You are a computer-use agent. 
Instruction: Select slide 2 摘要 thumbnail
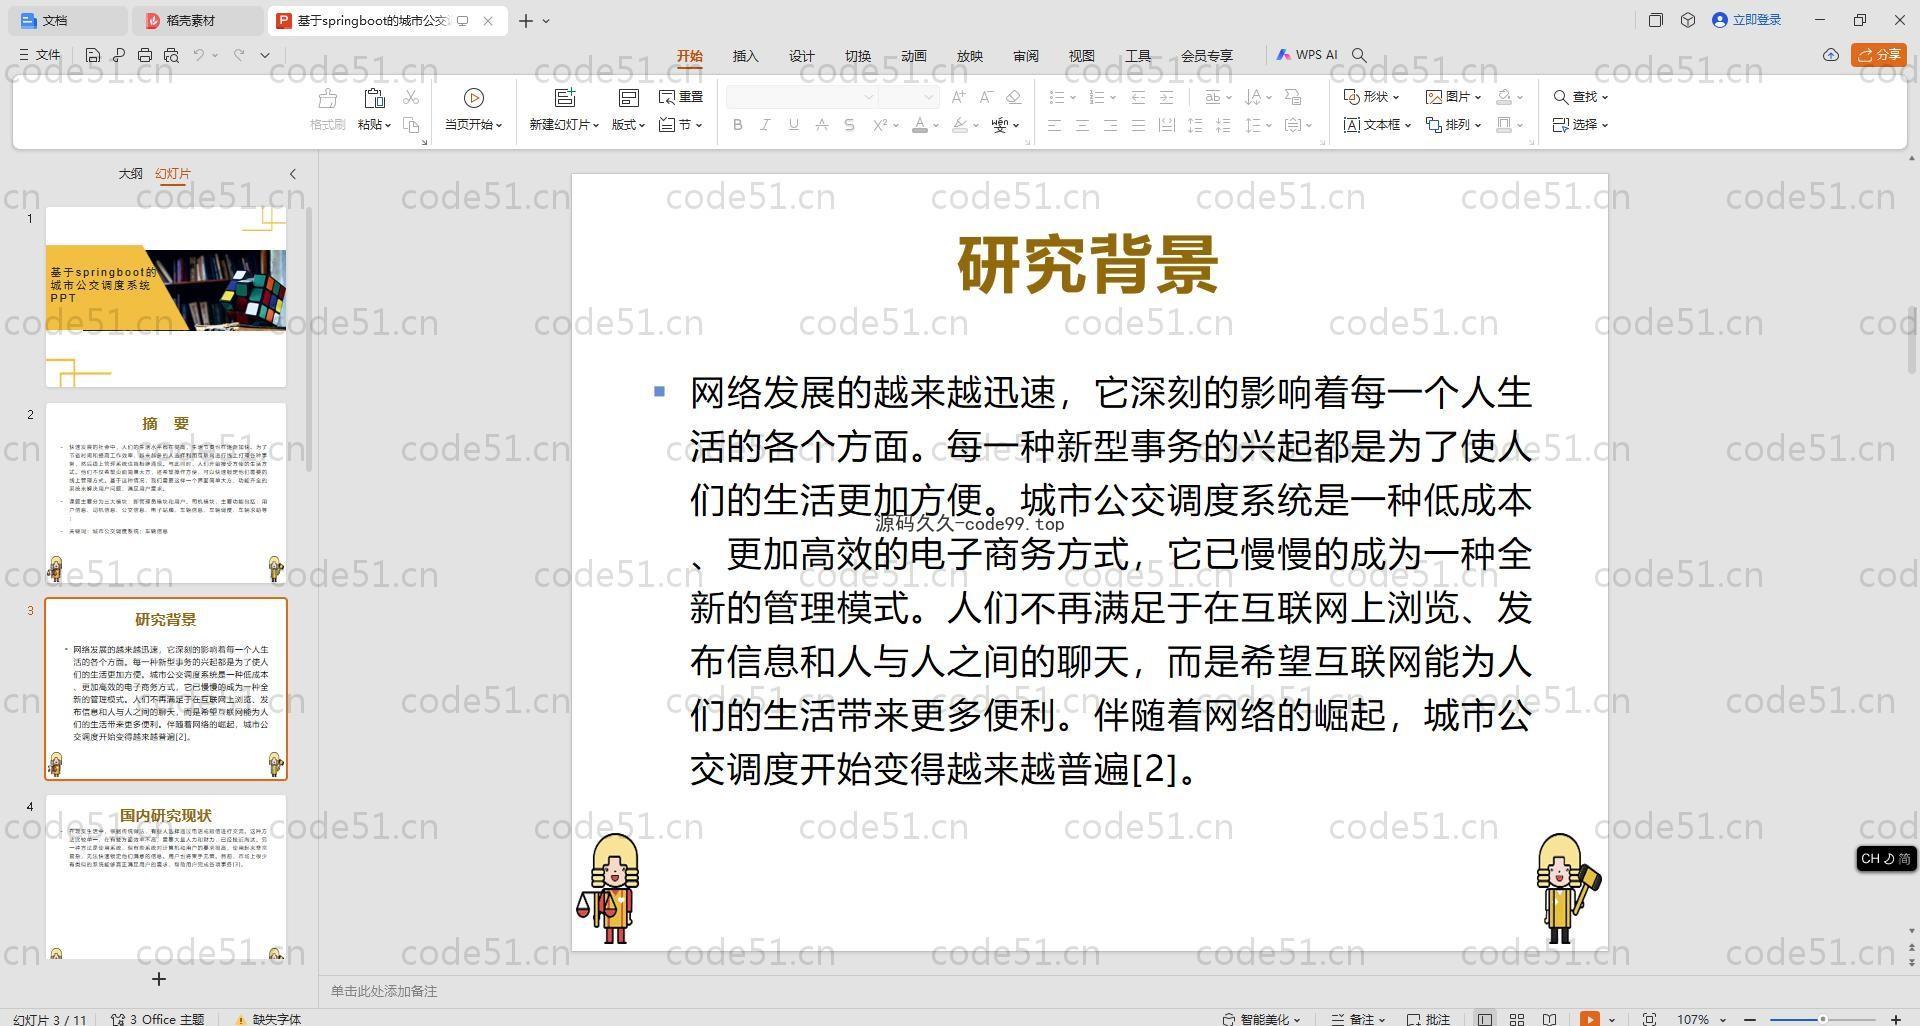point(166,493)
